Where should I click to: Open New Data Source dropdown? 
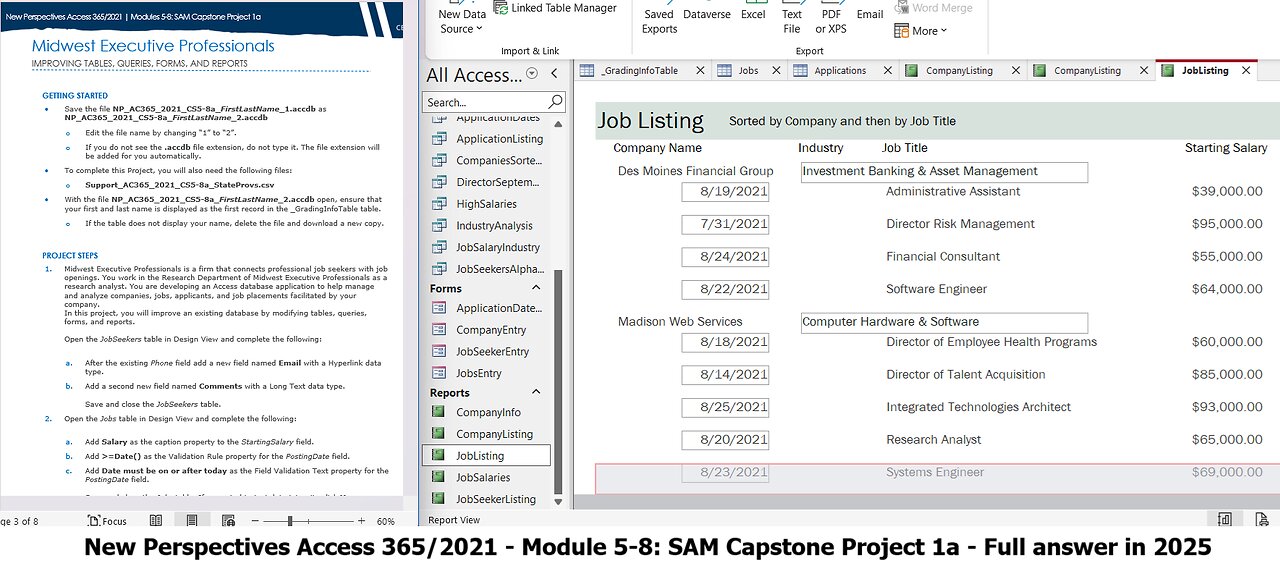(462, 21)
